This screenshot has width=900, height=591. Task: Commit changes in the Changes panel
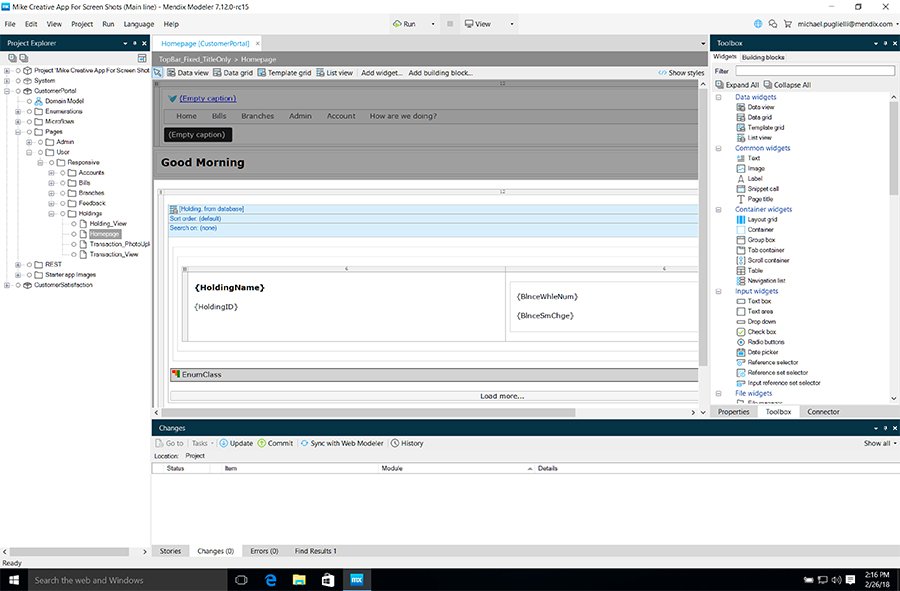pyautogui.click(x=276, y=443)
